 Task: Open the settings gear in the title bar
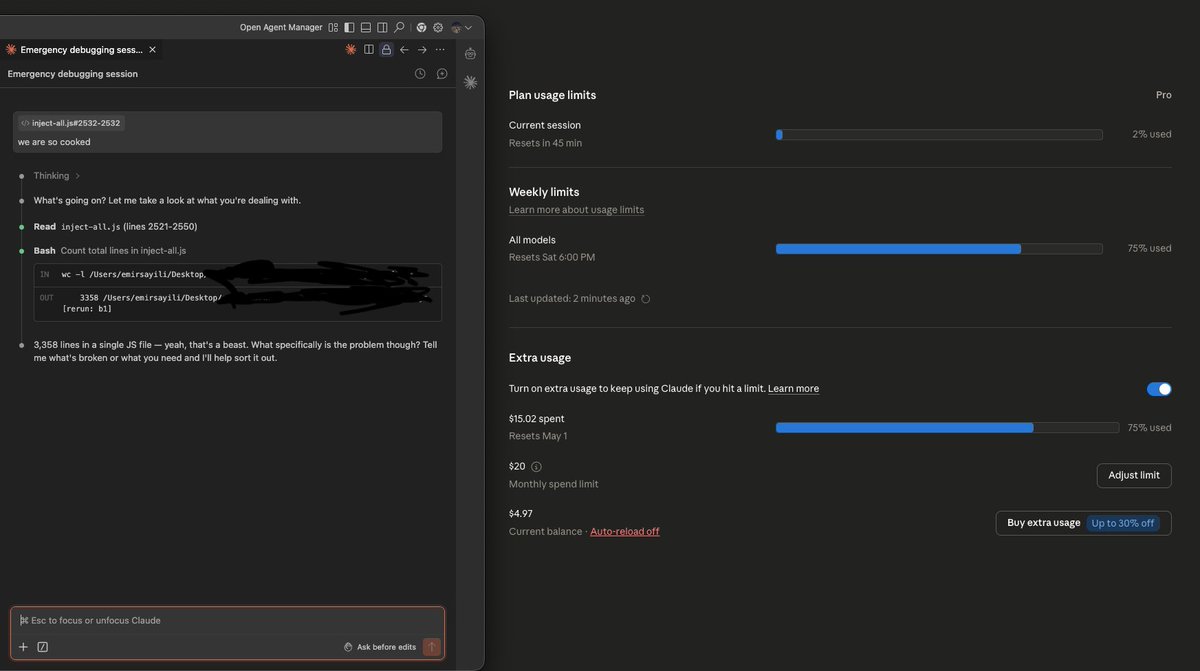point(438,28)
